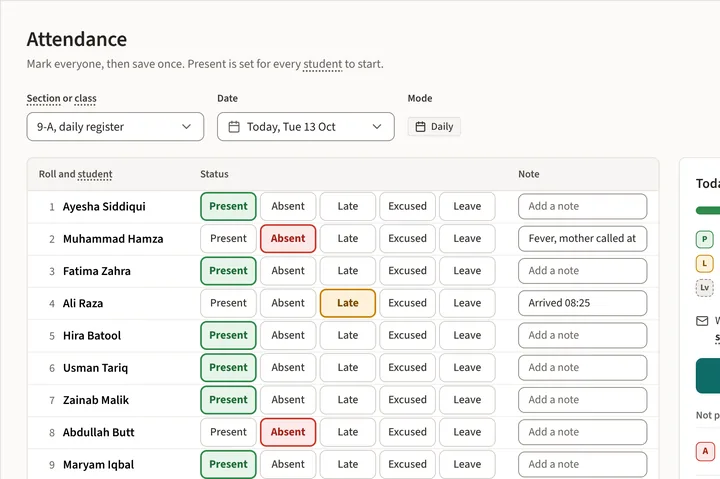720x479 pixels.
Task: Mark Ali Raza as Absent
Action: coord(288,303)
